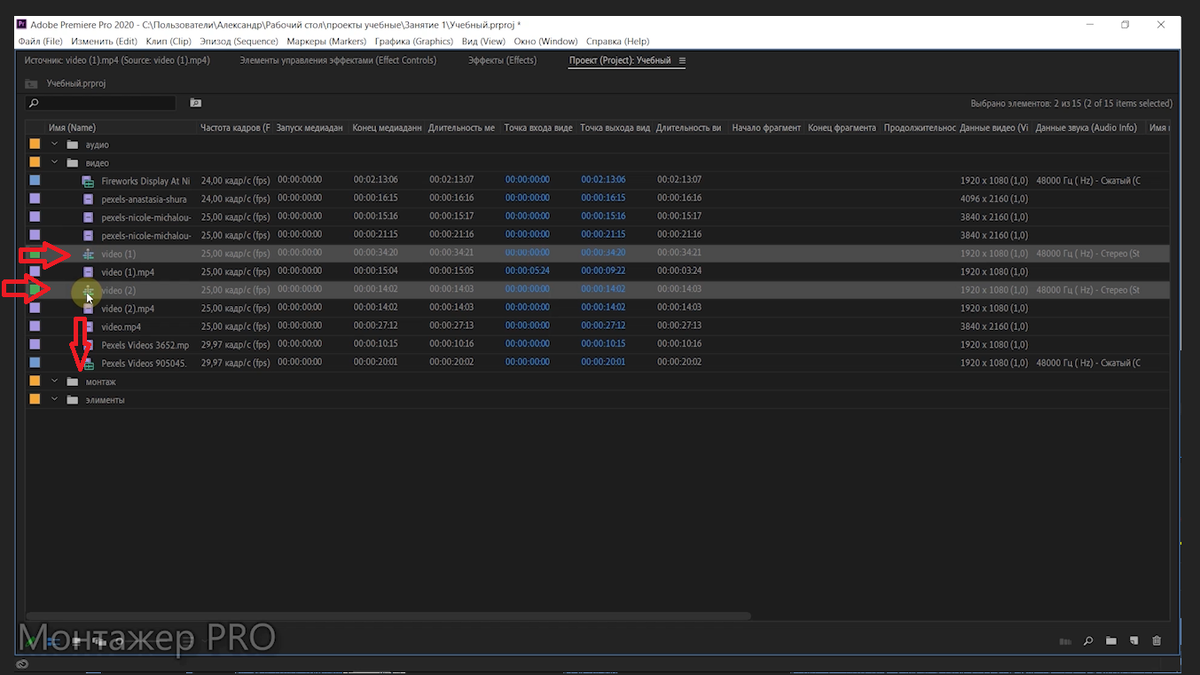Screen dimensions: 1200x675
Task: Open the Project panel menu icon
Action: click(682, 61)
